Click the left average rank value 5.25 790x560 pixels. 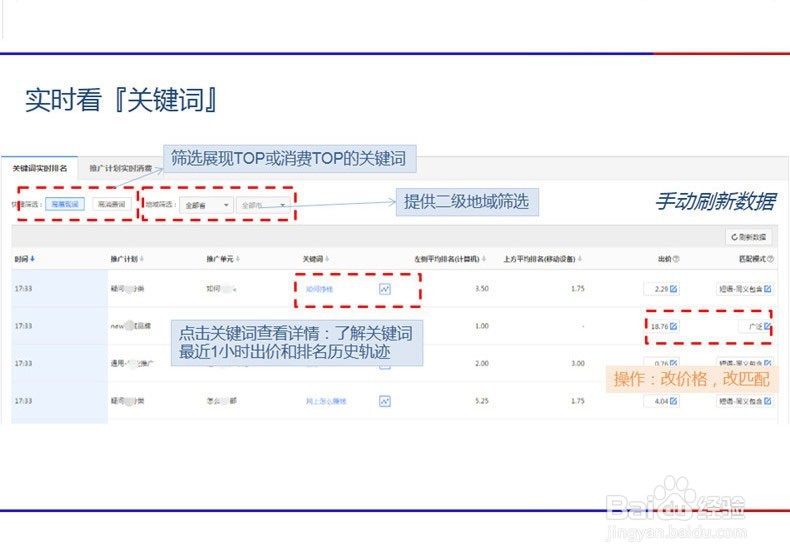click(x=482, y=401)
